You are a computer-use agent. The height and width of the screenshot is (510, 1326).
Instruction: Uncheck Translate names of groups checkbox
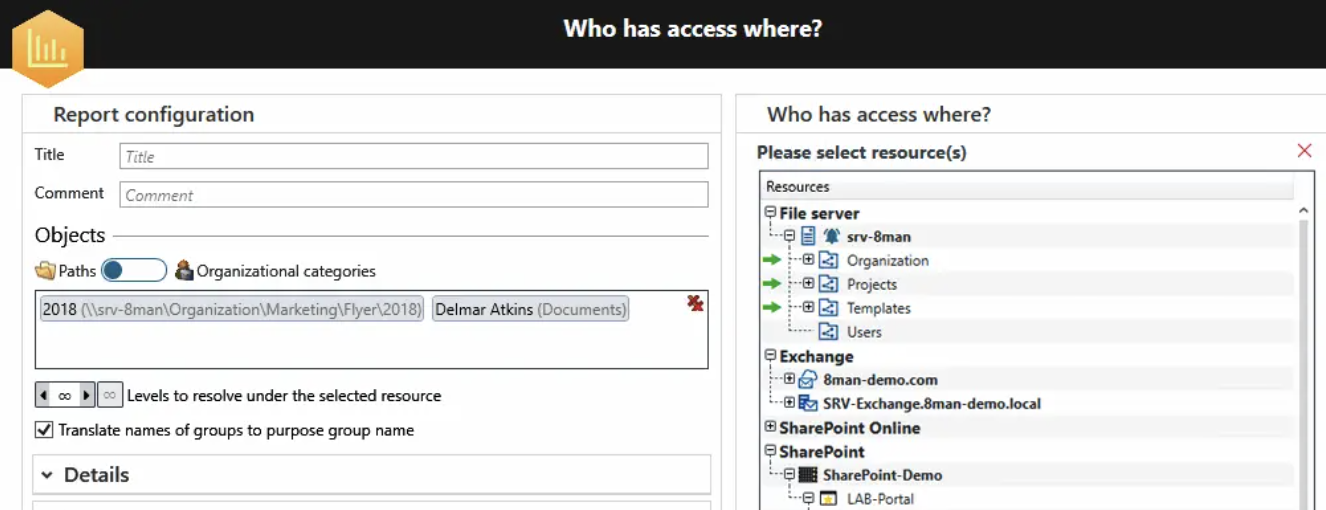point(44,430)
